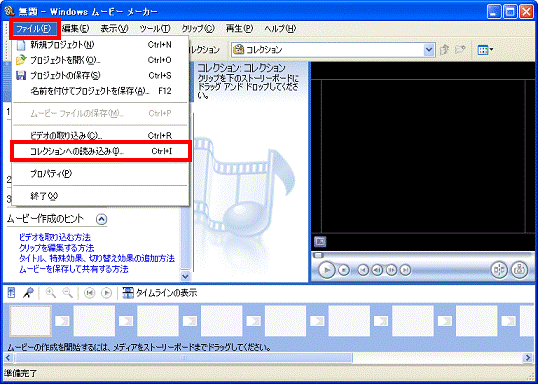Open the クリップ(C) menu
Screen dimensions: 538x384
coord(198,28)
